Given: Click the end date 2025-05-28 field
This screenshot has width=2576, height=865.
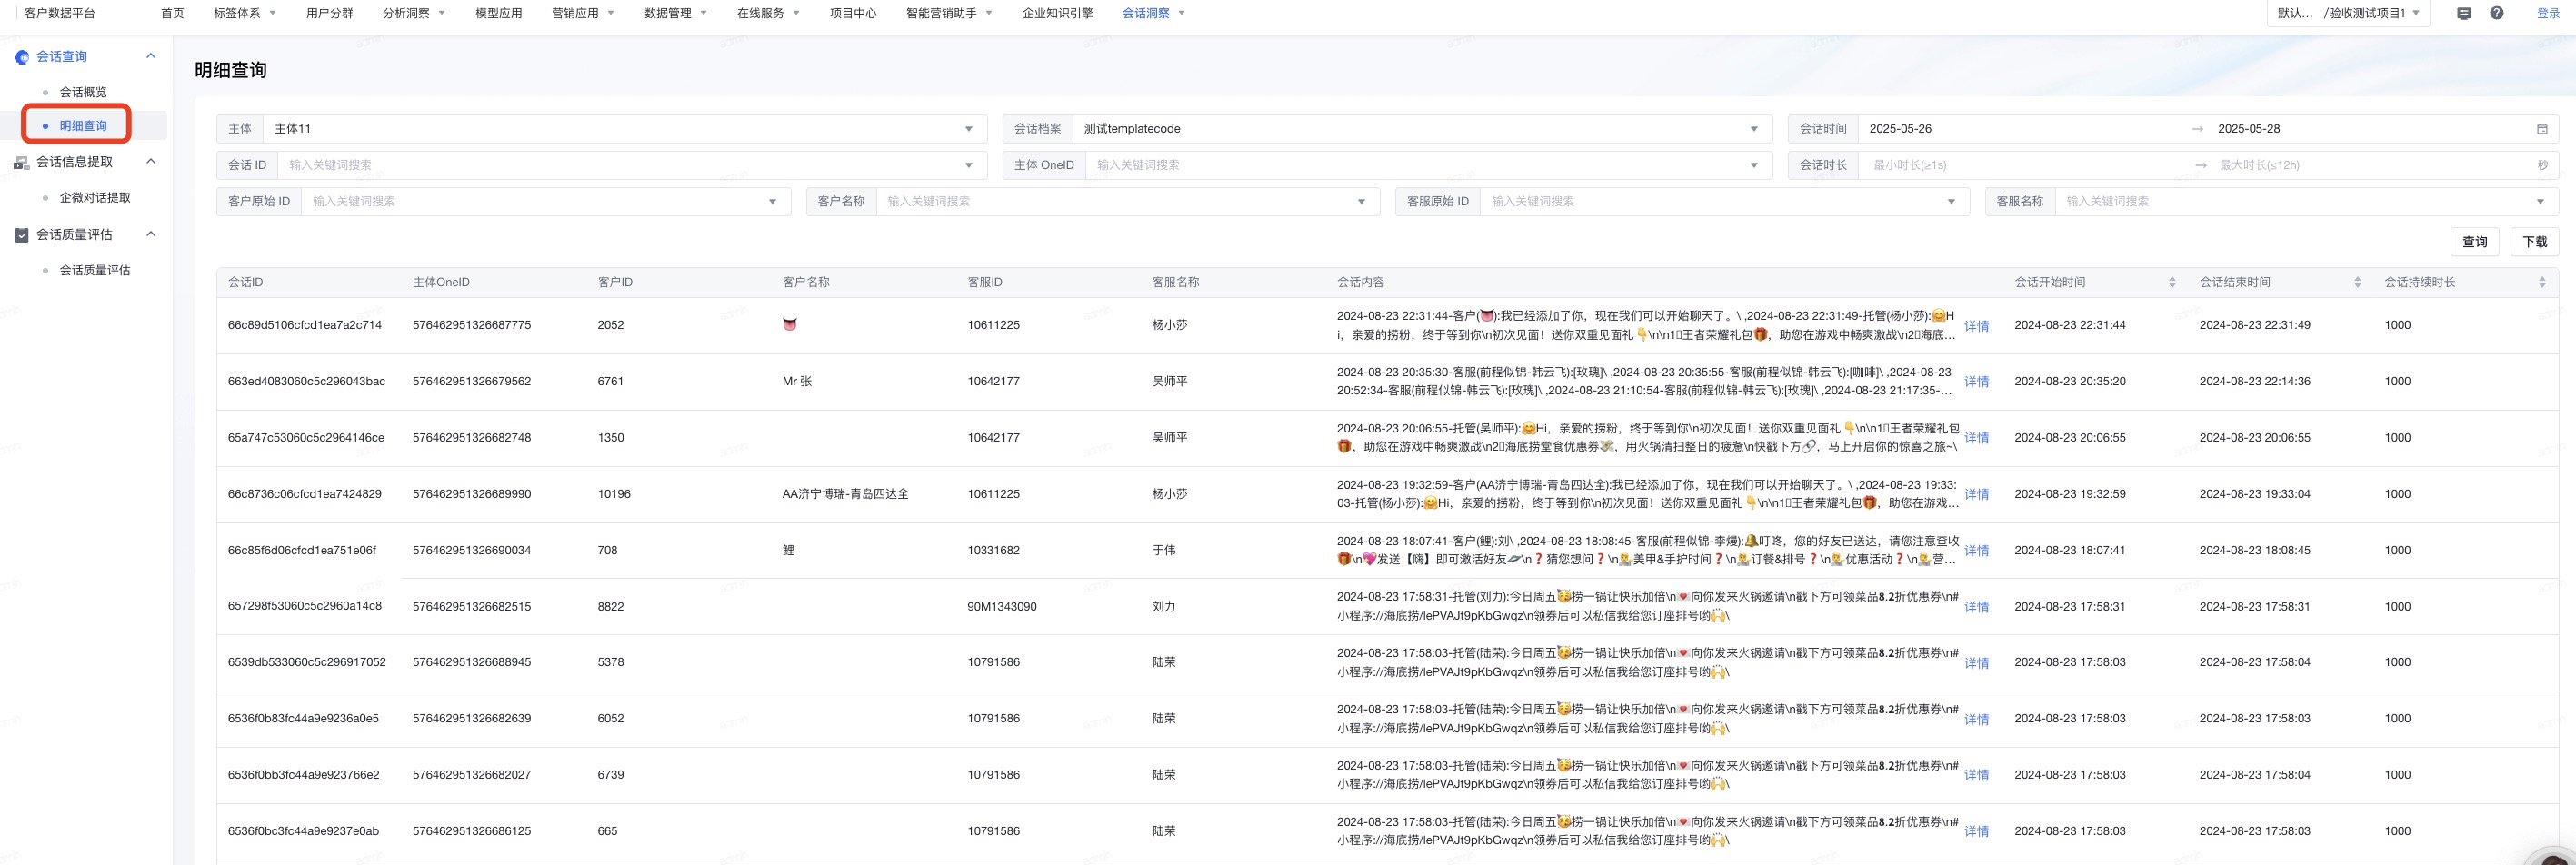Looking at the screenshot, I should [x=2370, y=129].
